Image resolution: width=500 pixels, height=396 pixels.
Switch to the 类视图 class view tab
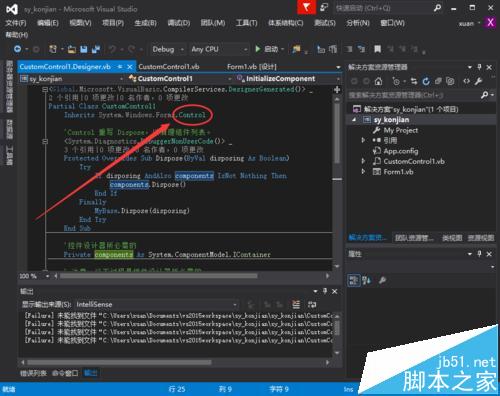coord(452,238)
